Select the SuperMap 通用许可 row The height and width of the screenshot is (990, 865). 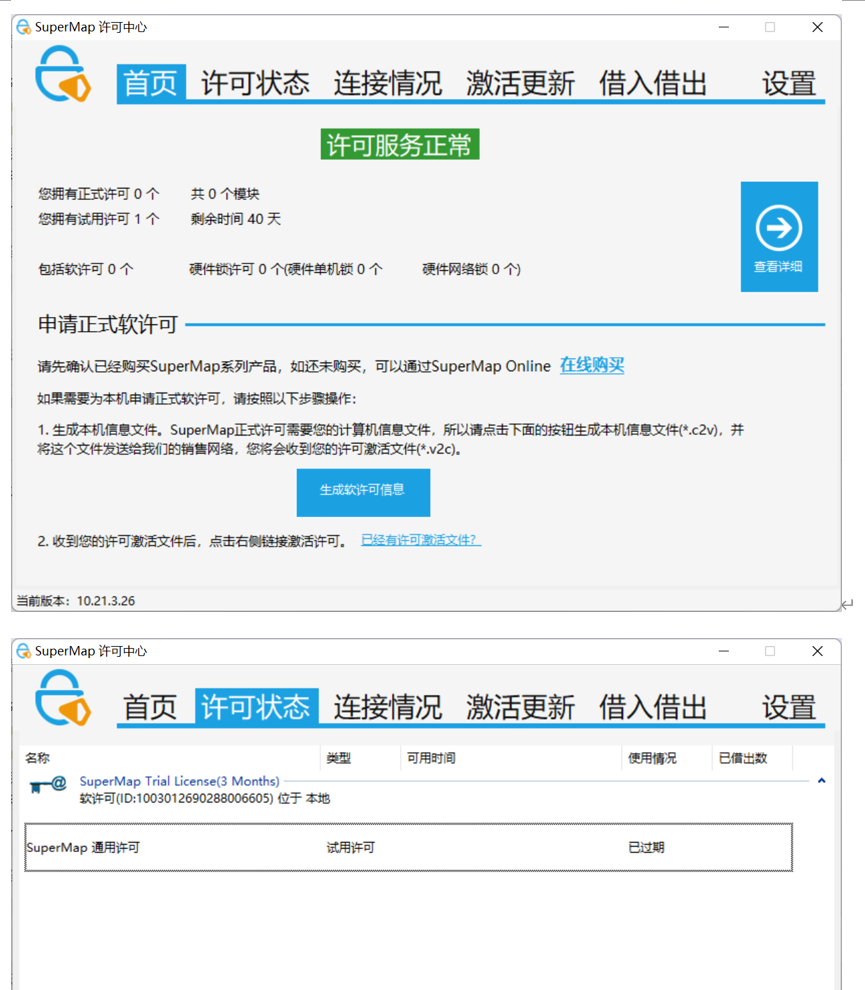pyautogui.click(x=408, y=847)
